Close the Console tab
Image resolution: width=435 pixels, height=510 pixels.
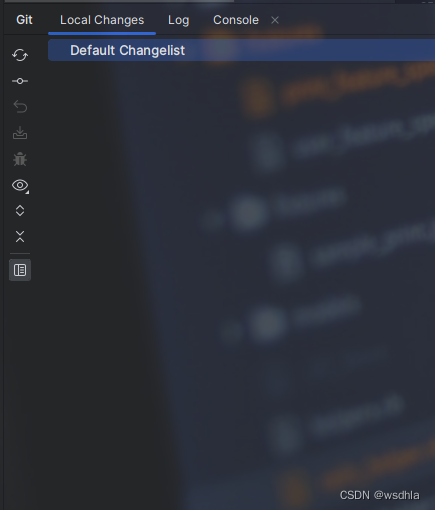pyautogui.click(x=275, y=20)
